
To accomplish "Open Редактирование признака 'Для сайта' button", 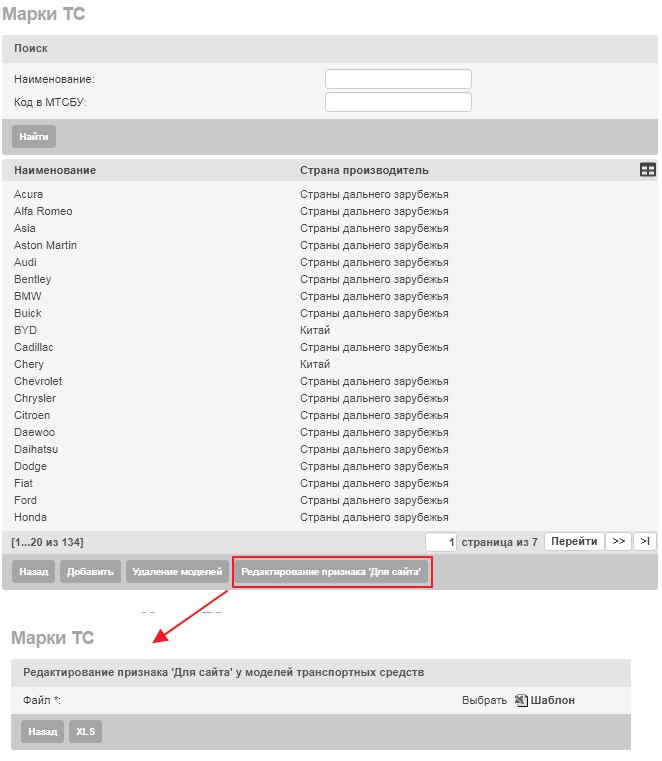I will (x=331, y=572).
